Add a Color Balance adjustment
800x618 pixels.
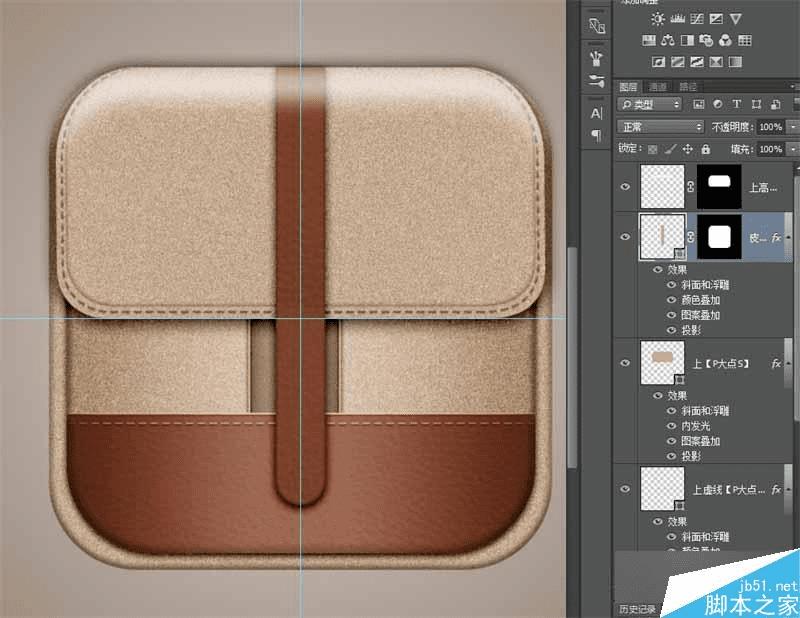click(x=668, y=40)
